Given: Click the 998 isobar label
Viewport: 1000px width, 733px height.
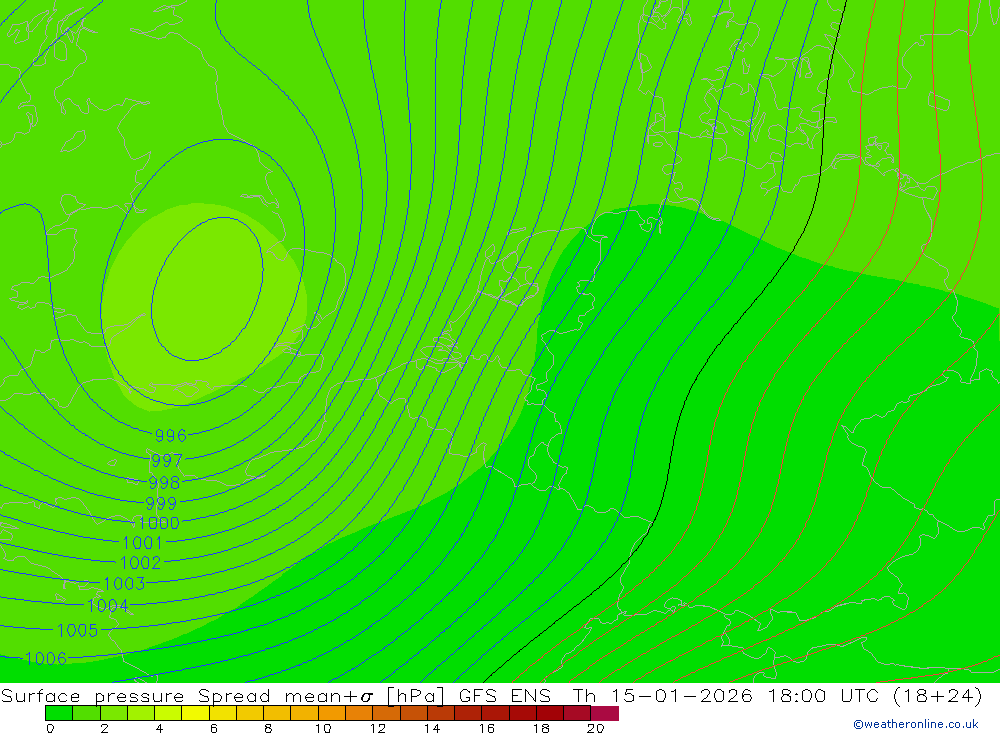Looking at the screenshot, I should [x=164, y=482].
